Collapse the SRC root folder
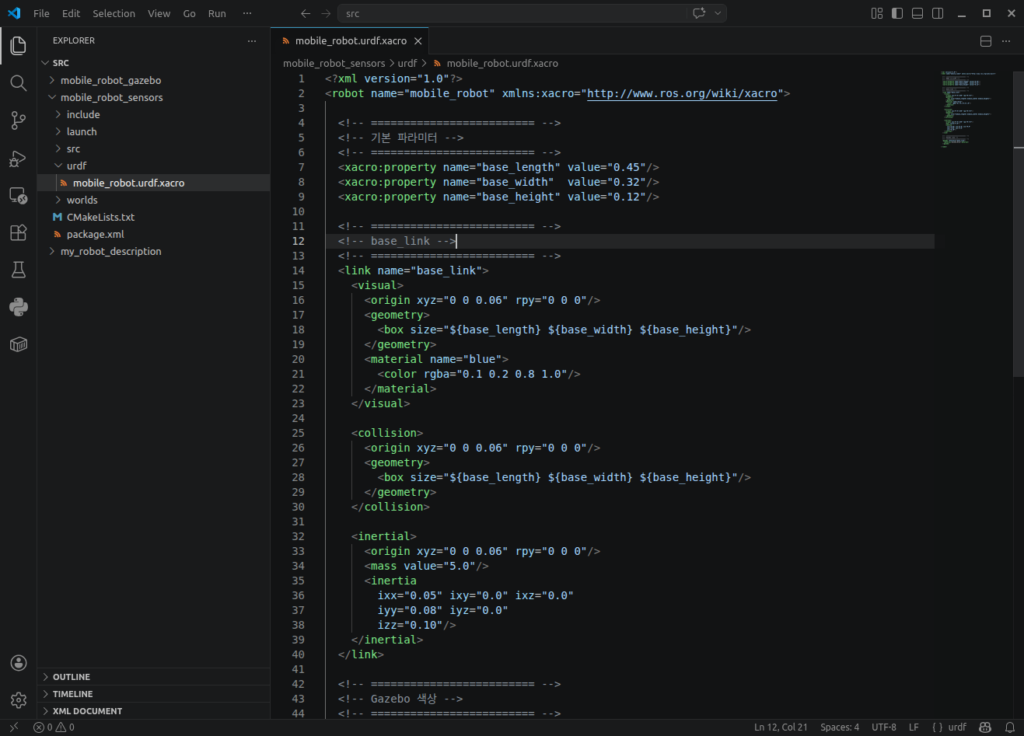The image size is (1024, 736). pos(153,63)
